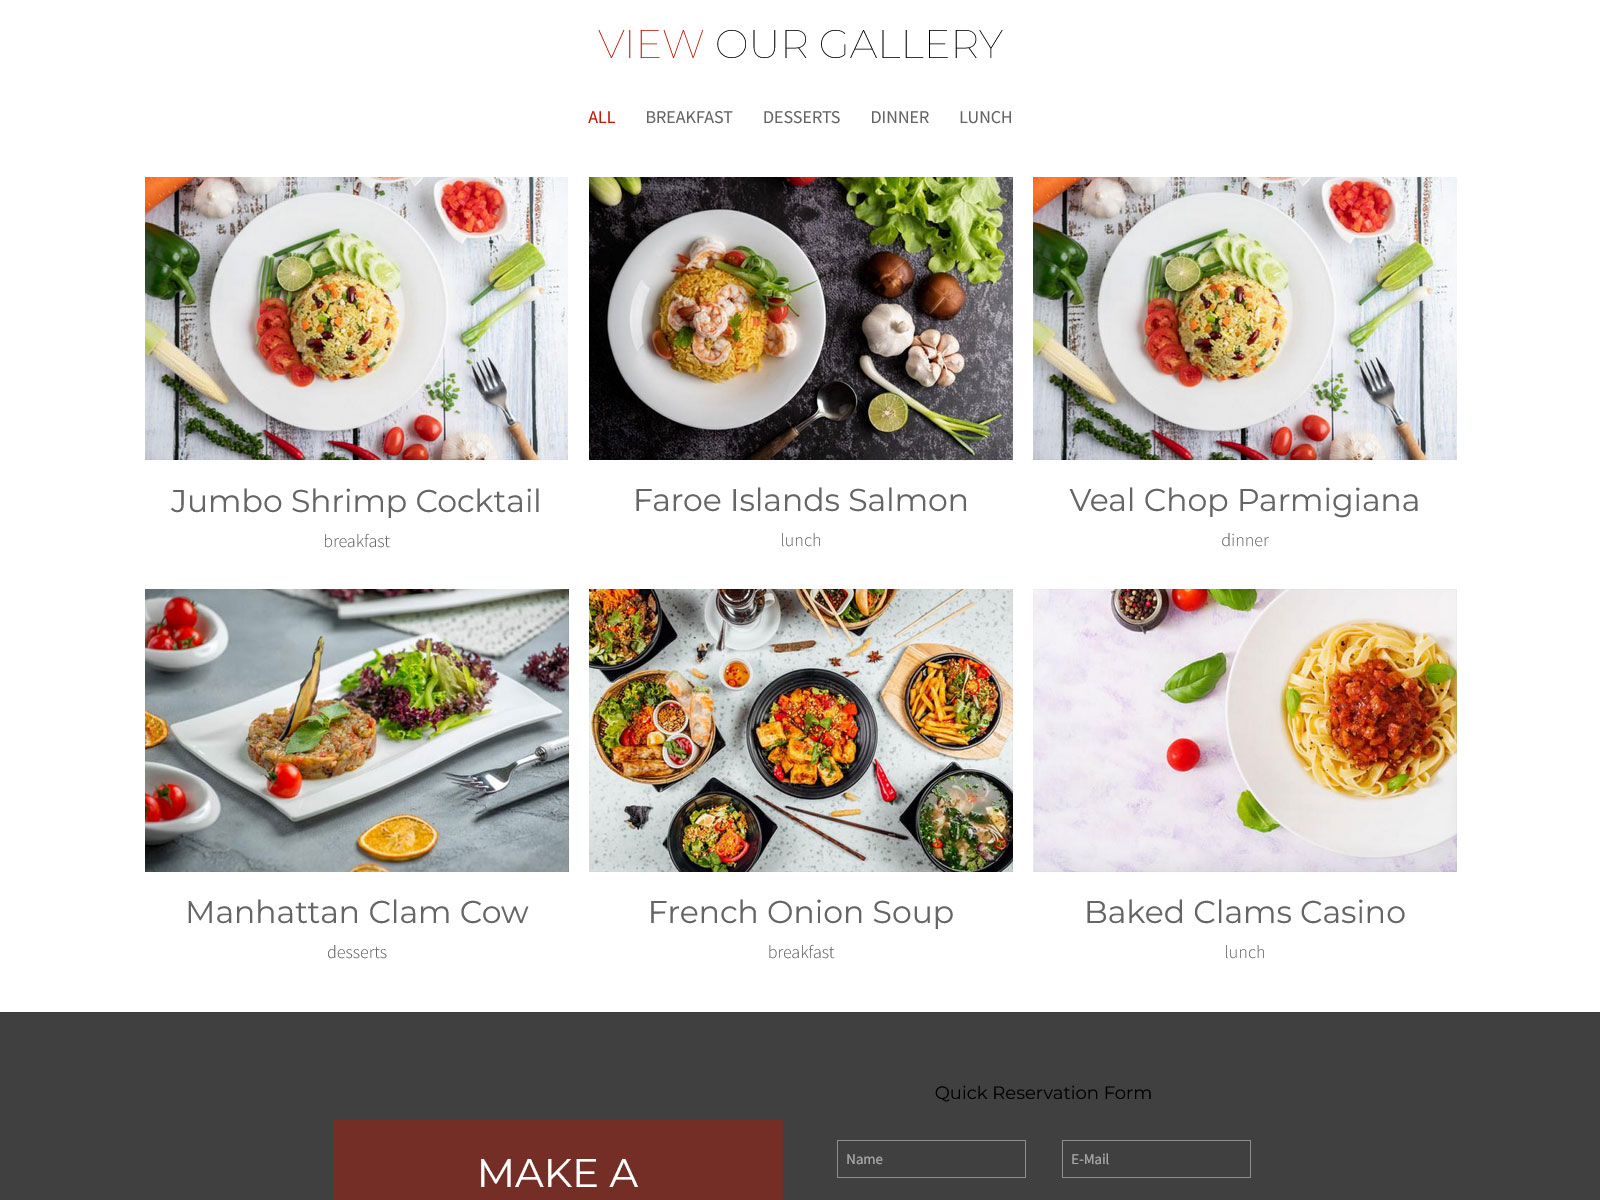Select the ALL gallery filter
Screen dimensions: 1600x1200
pos(601,117)
